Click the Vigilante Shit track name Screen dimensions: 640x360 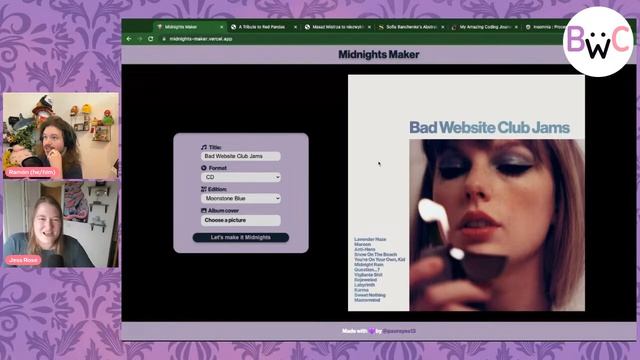tap(368, 275)
